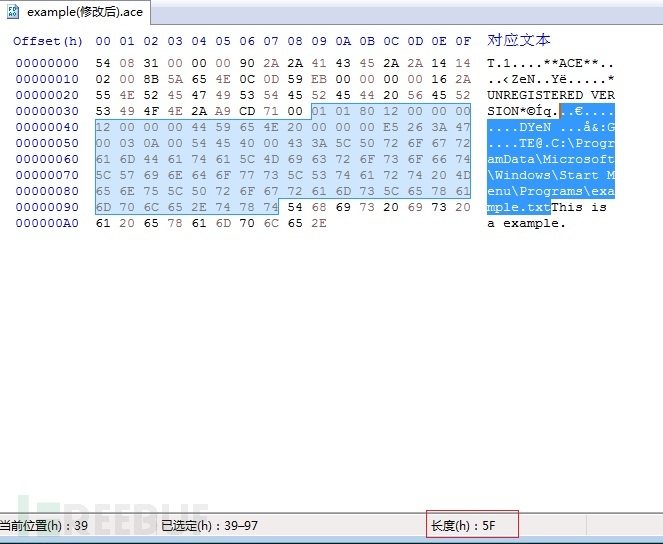Select offset row 00000090
The width and height of the screenshot is (663, 544).
pyautogui.click(x=47, y=208)
